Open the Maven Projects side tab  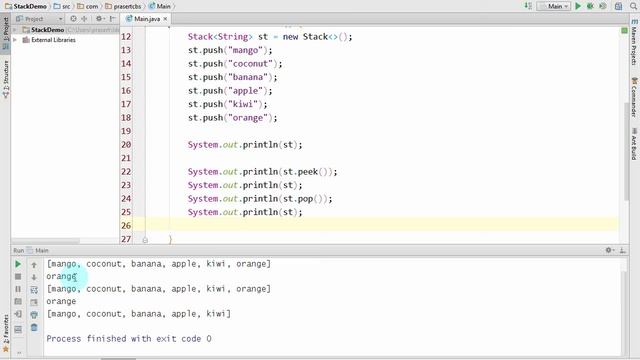[x=634, y=42]
